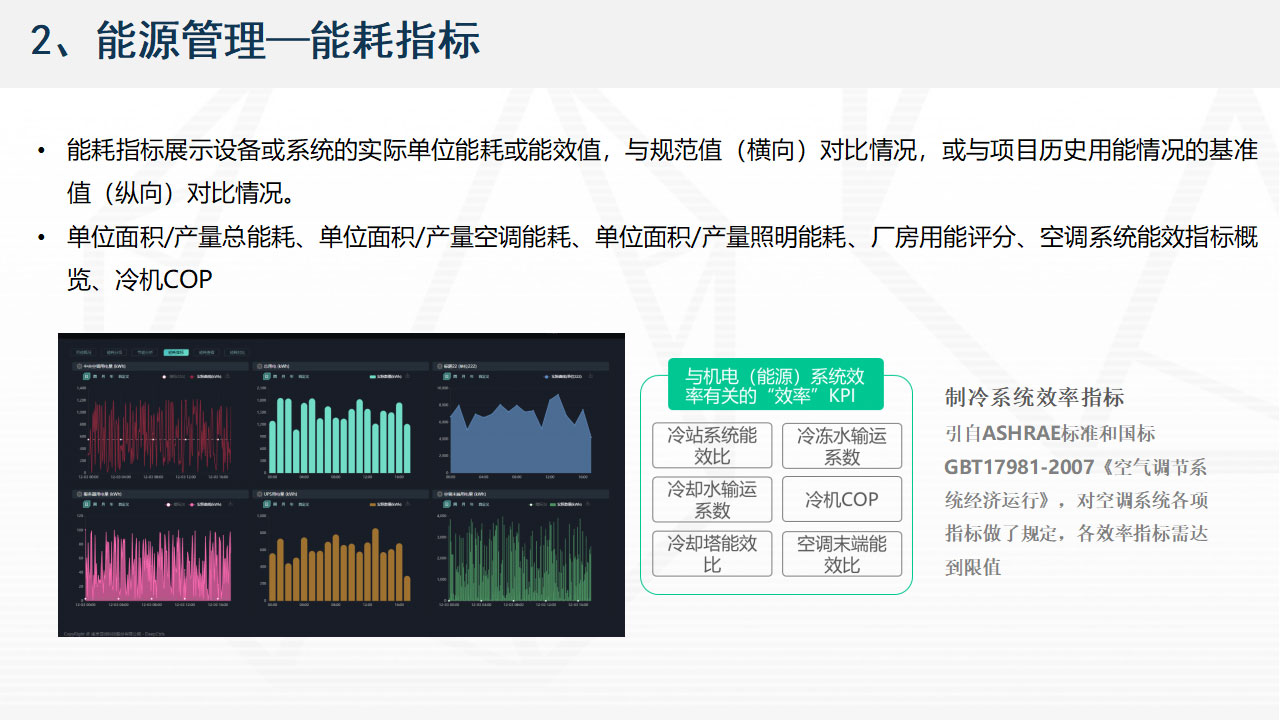Select 日 period toggle on teal bar chart
Viewport: 1280px width, 720px height.
pyautogui.click(x=265, y=377)
